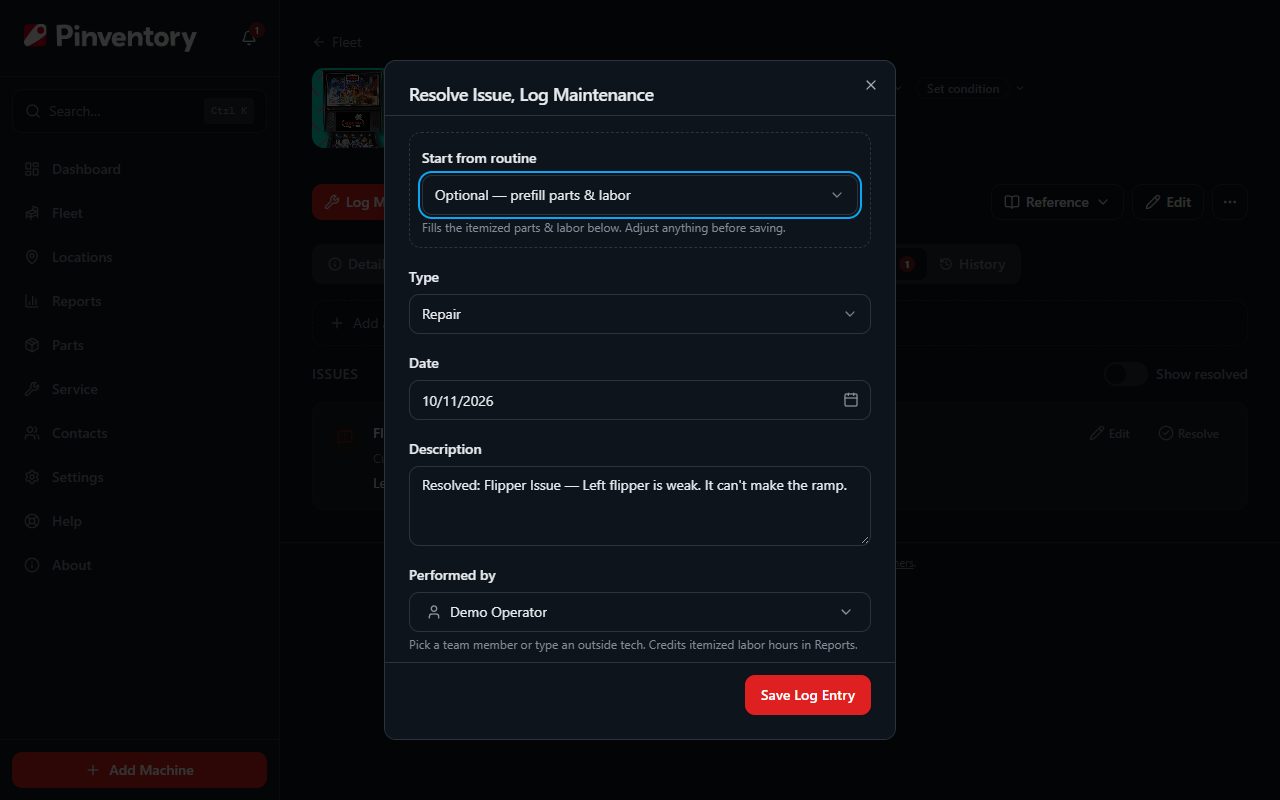Open Parts in the sidebar
The width and height of the screenshot is (1280, 800).
[x=140, y=345]
